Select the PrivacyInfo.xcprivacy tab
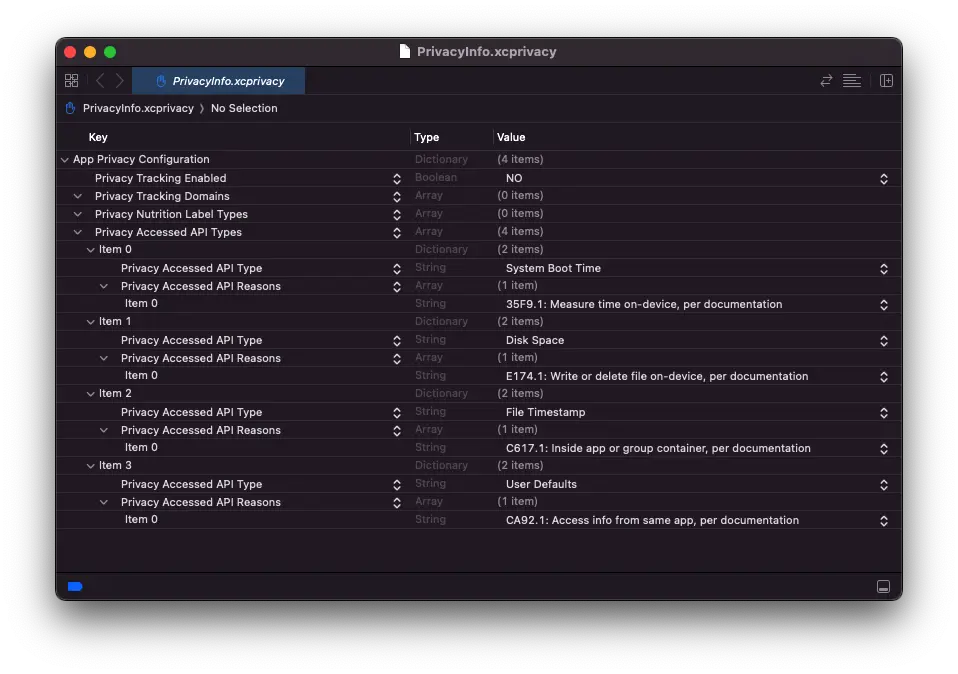The width and height of the screenshot is (958, 674). tap(219, 81)
